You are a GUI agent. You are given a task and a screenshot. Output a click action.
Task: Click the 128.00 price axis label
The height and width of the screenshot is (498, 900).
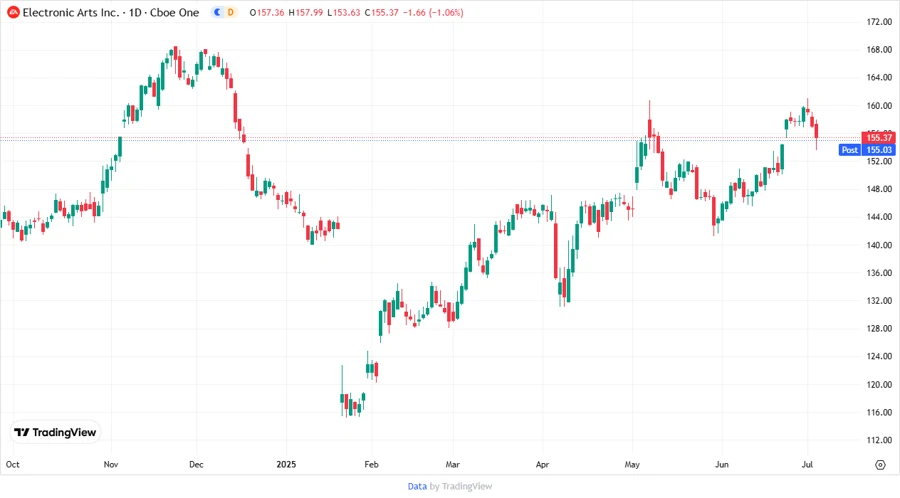pyautogui.click(x=879, y=328)
